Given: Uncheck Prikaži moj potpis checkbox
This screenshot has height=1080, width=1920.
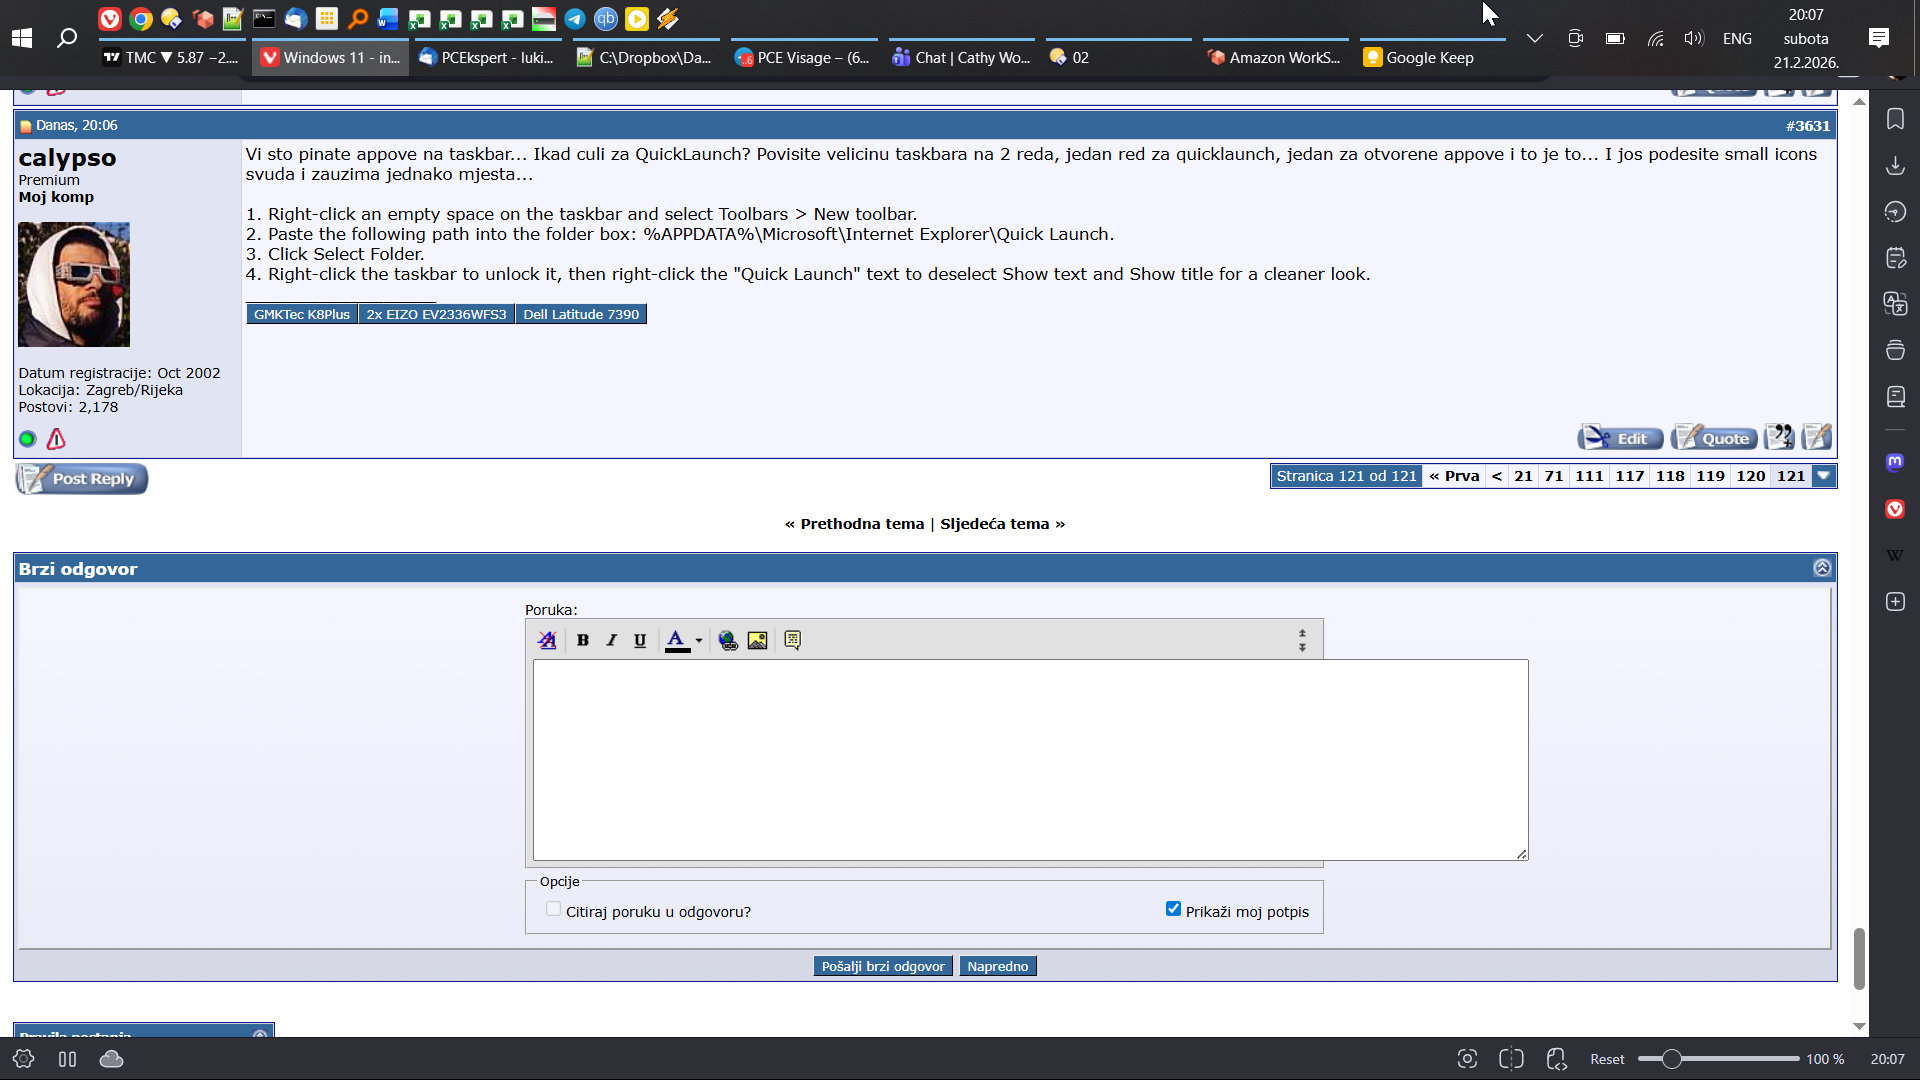Looking at the screenshot, I should [x=1173, y=909].
